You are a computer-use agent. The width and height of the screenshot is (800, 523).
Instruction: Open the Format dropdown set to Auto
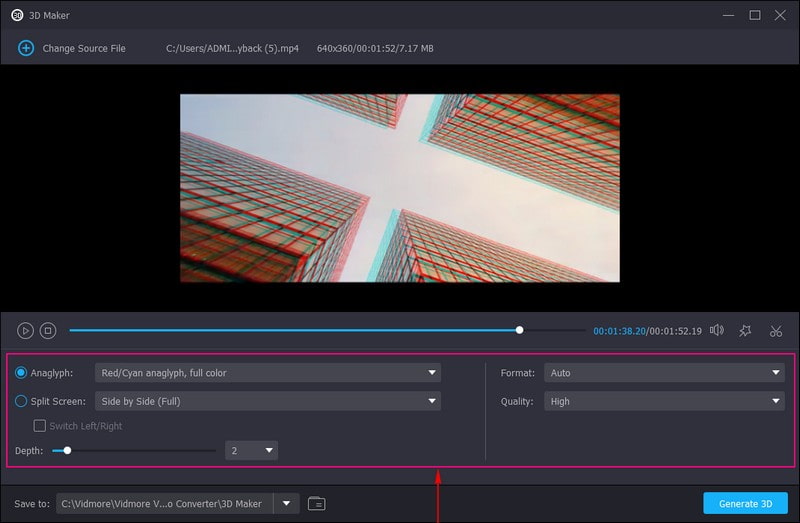(664, 373)
